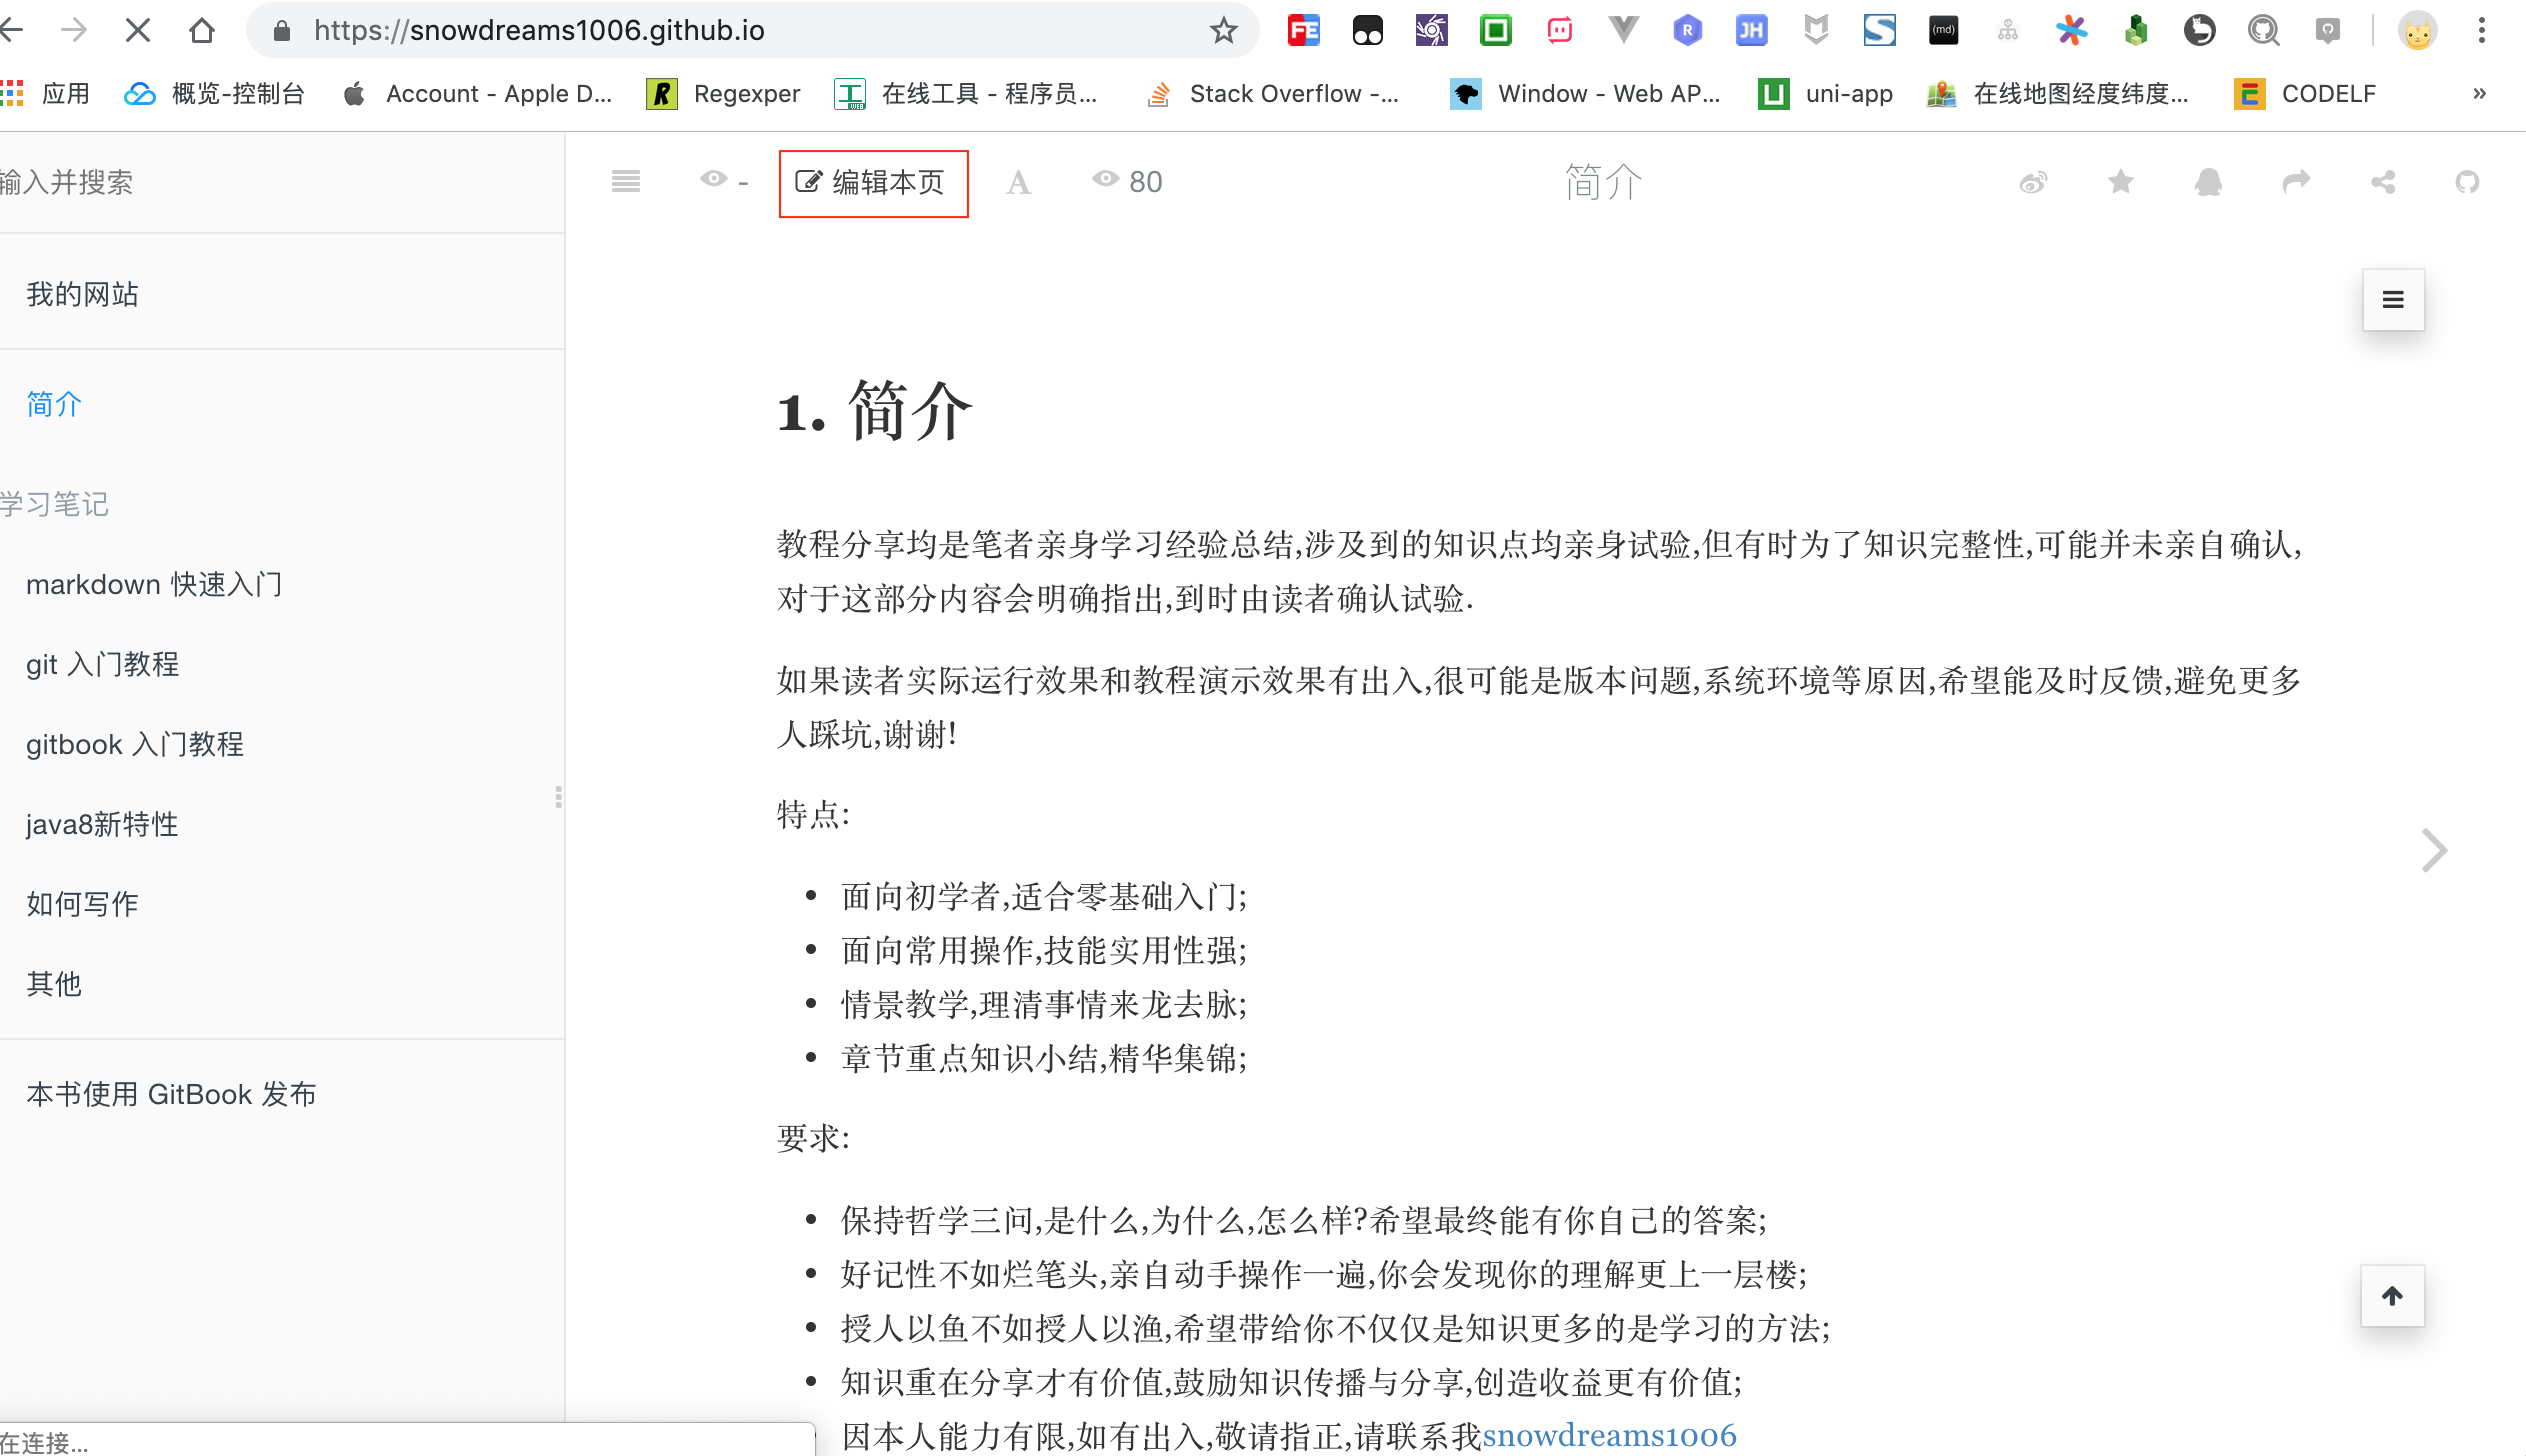Click the back-to-top arrow button
This screenshot has height=1456, width=2526.
[2392, 1296]
